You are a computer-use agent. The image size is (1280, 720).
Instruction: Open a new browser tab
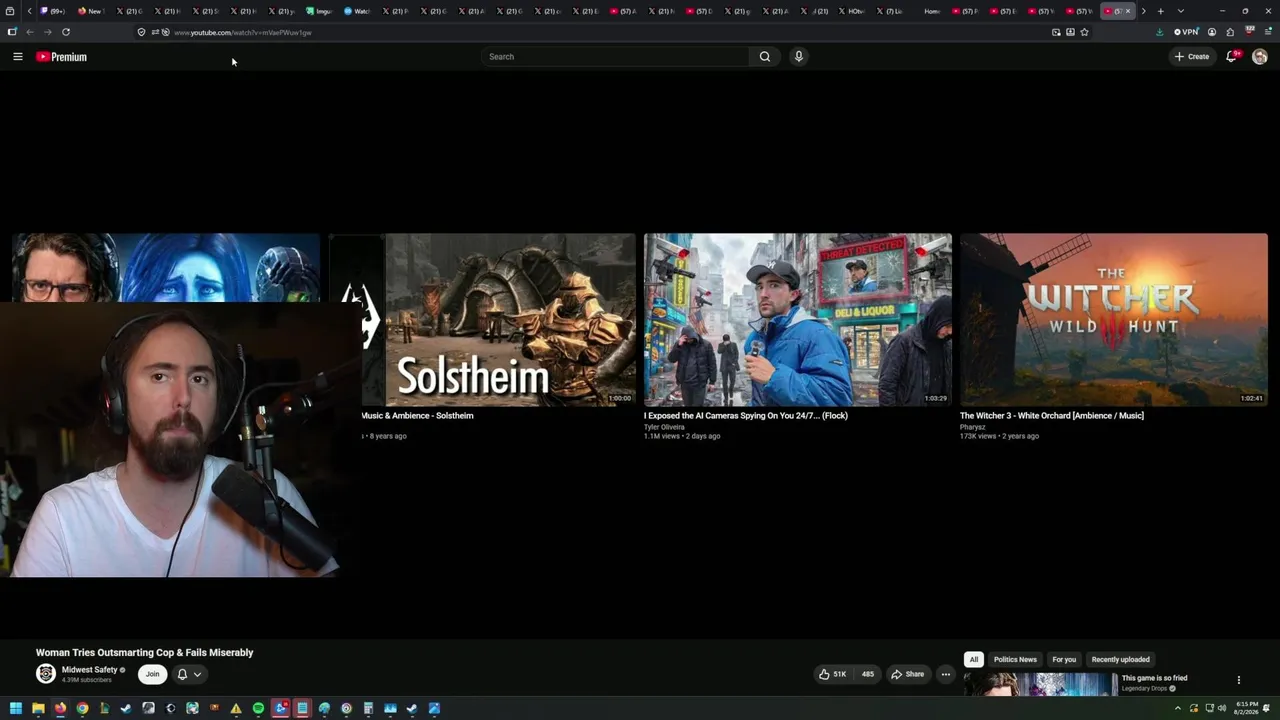tap(1160, 11)
